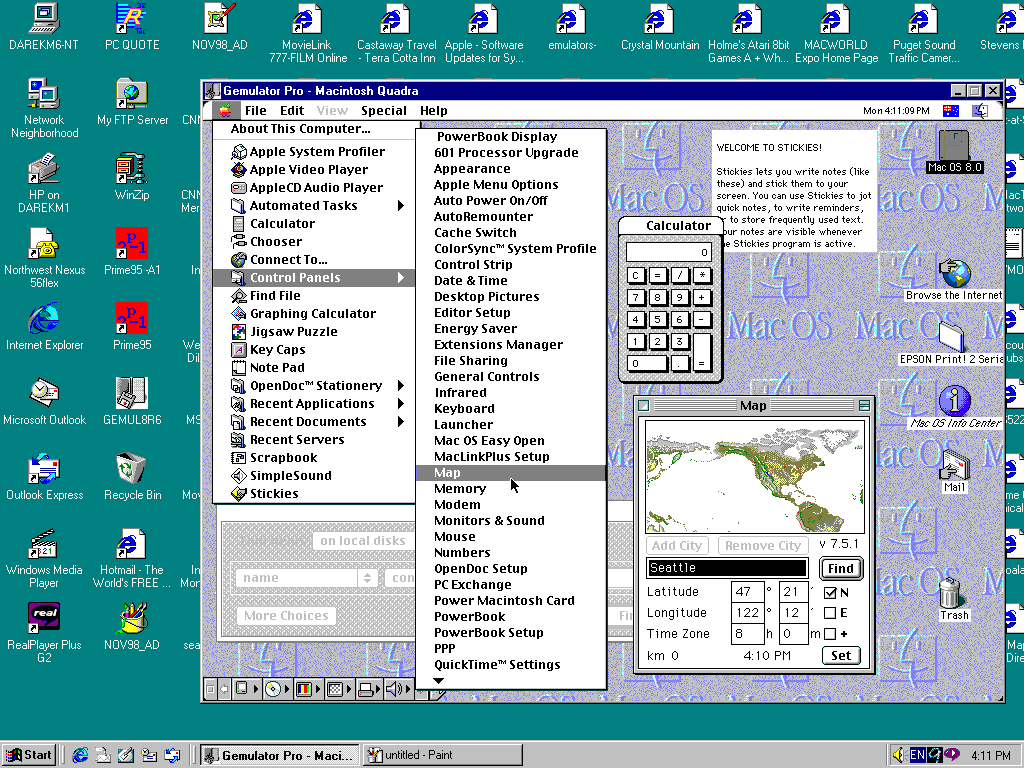Click the Australian flag keyboard menu icon
This screenshot has height=768, width=1024.
[x=951, y=110]
